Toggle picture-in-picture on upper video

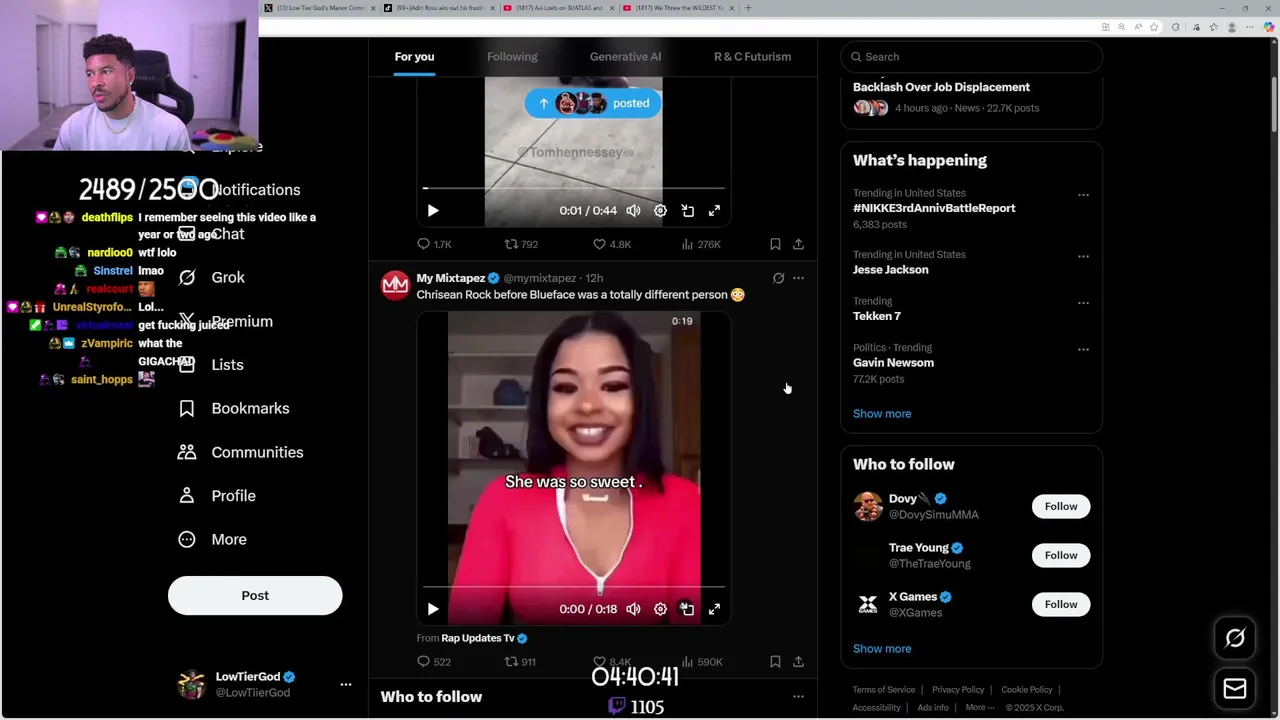coord(687,211)
